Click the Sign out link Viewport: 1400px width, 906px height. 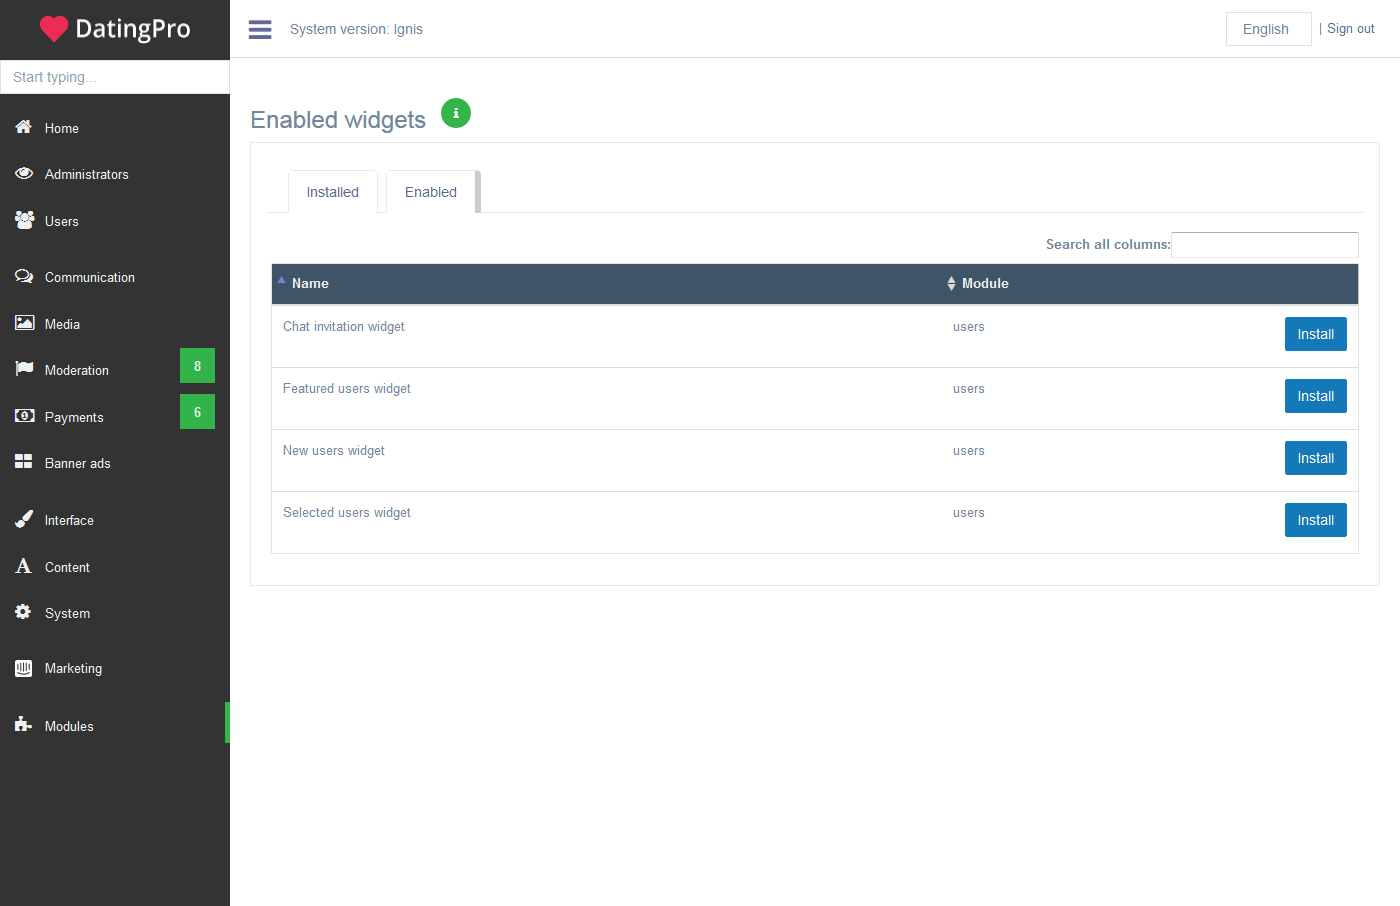pos(1350,29)
